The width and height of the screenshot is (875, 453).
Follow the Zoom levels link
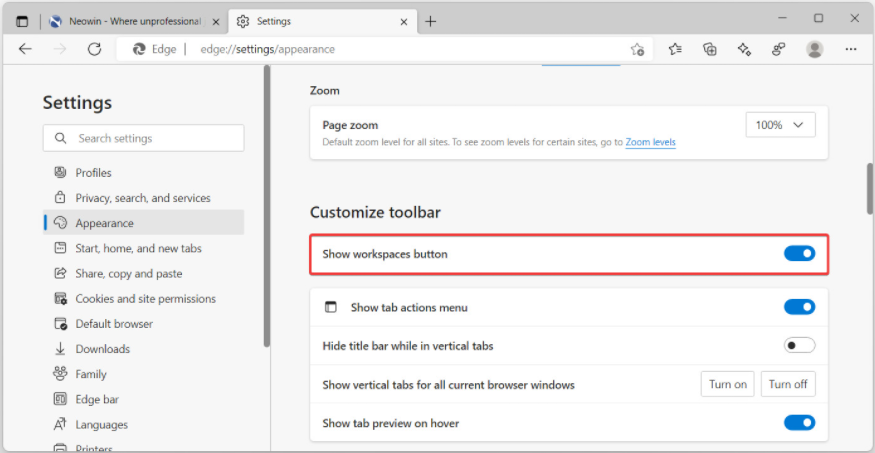pos(650,142)
